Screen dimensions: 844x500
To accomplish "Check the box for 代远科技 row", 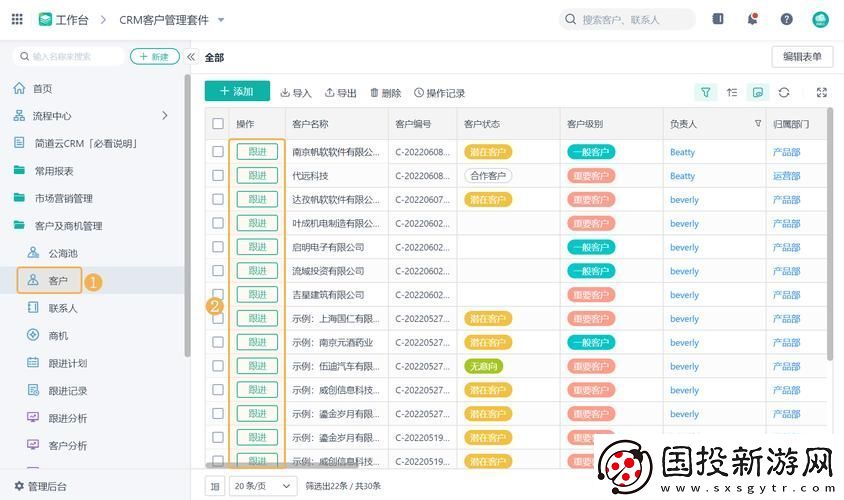I will point(218,176).
